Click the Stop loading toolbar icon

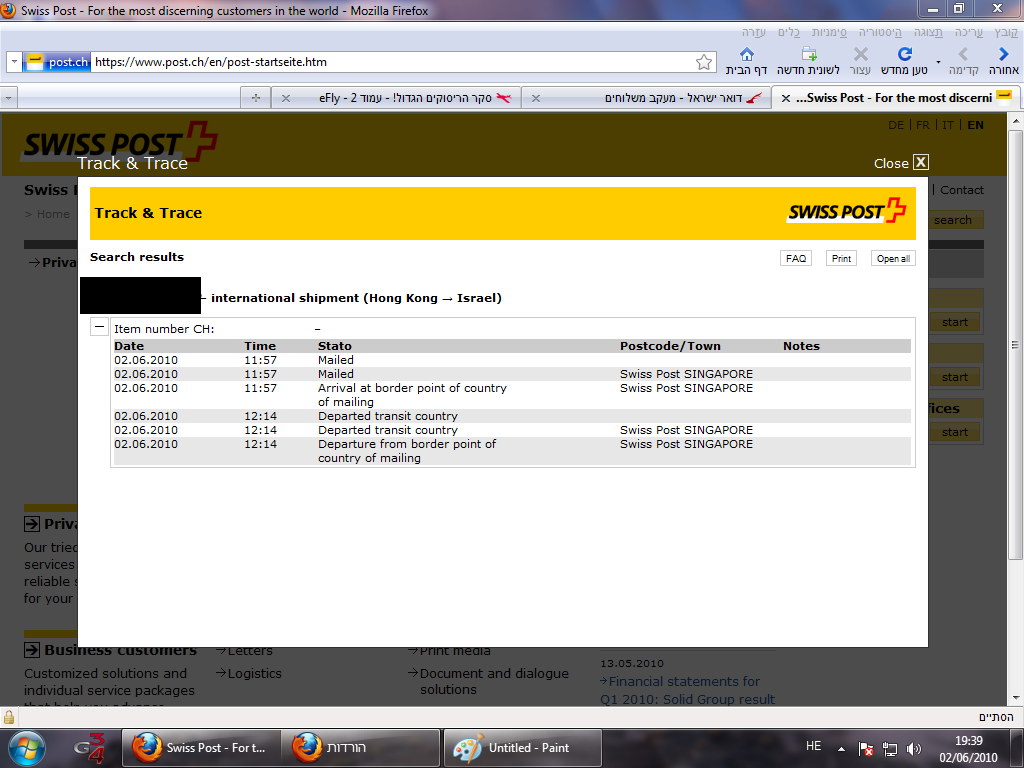click(x=861, y=54)
